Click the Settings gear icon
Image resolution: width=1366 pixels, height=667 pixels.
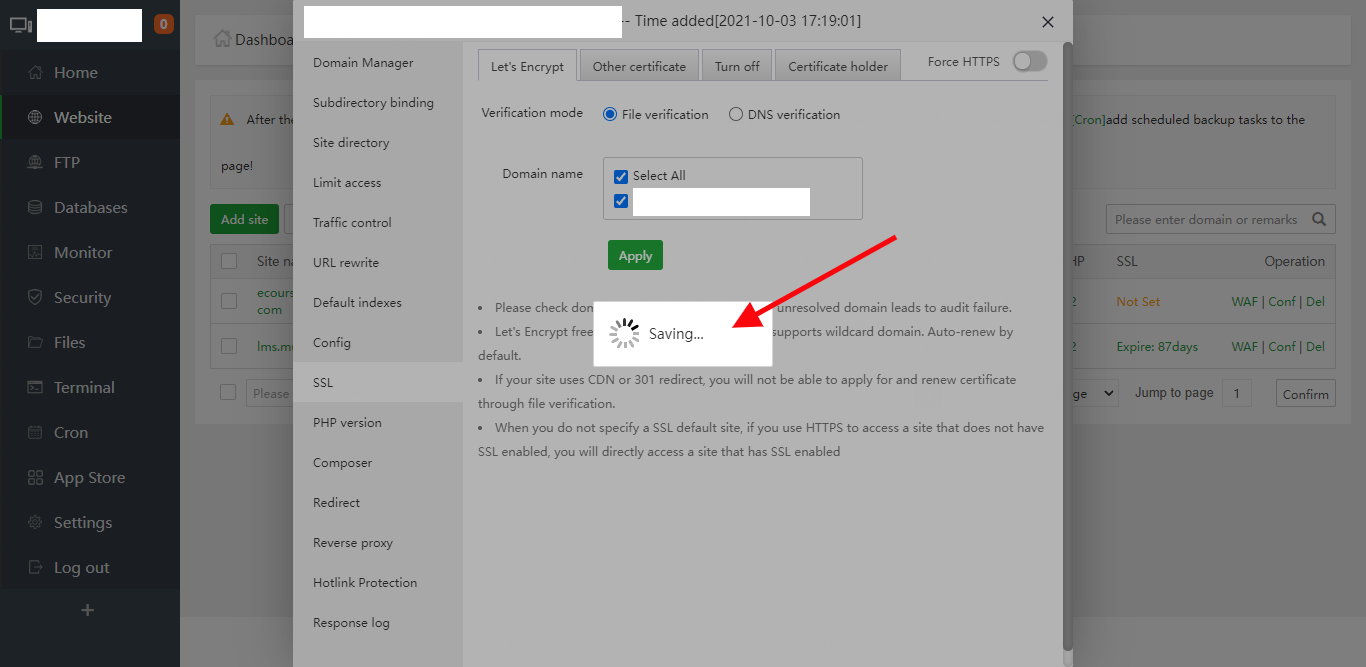point(35,522)
